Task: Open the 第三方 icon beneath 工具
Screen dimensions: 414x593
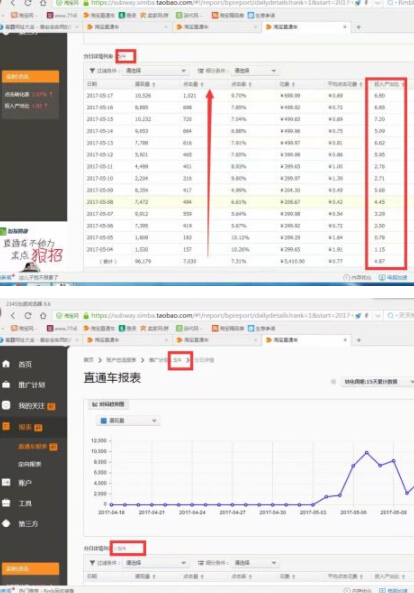Action: (6, 523)
